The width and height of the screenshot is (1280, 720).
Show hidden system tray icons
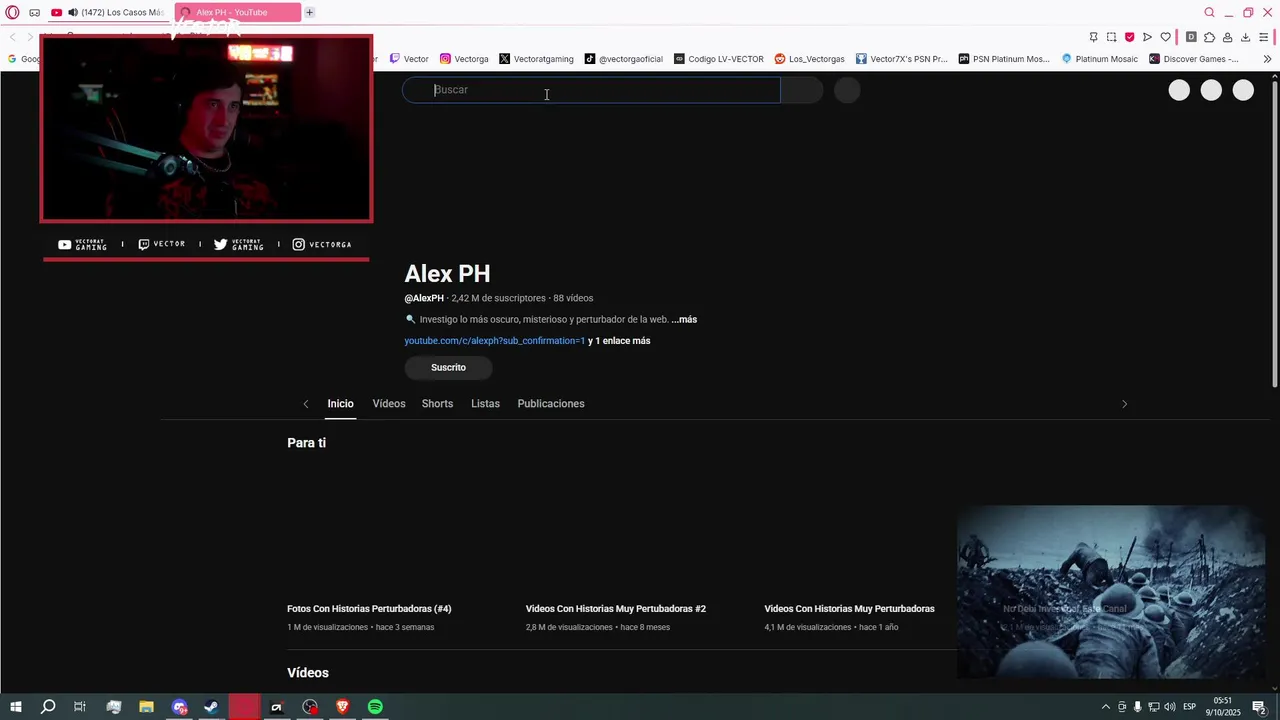click(x=1105, y=707)
